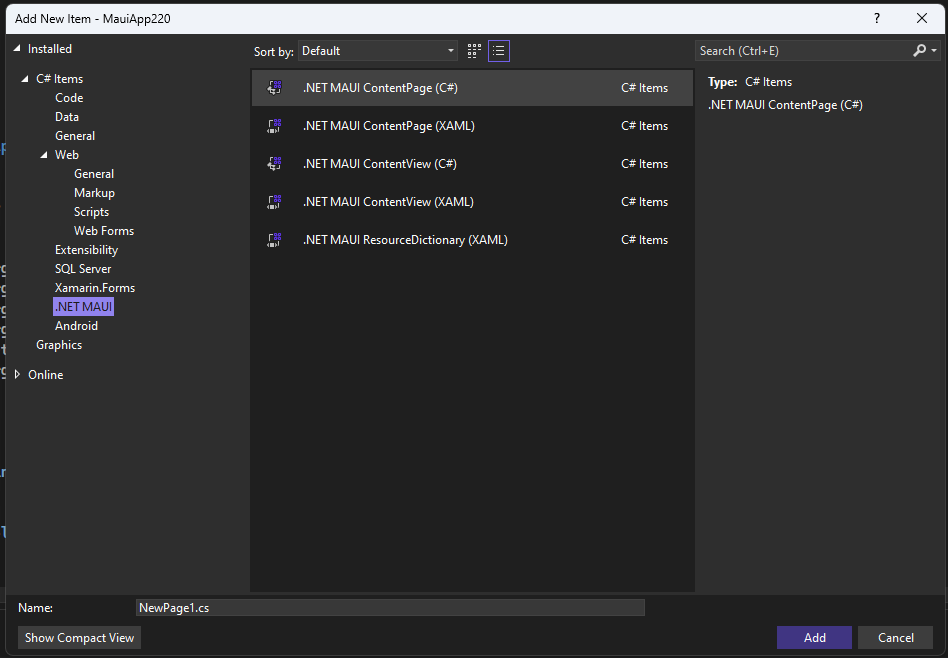Click the .NET MAUI ContentPage (C#) template icon
Viewport: 948px width, 658px height.
(x=274, y=88)
